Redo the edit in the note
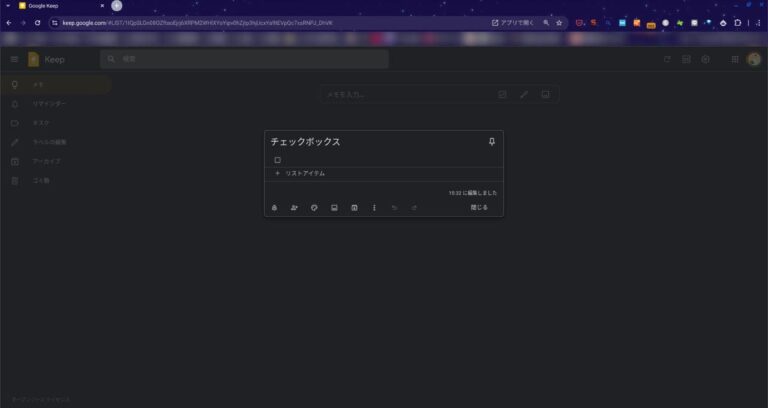This screenshot has height=408, width=768. click(x=414, y=208)
